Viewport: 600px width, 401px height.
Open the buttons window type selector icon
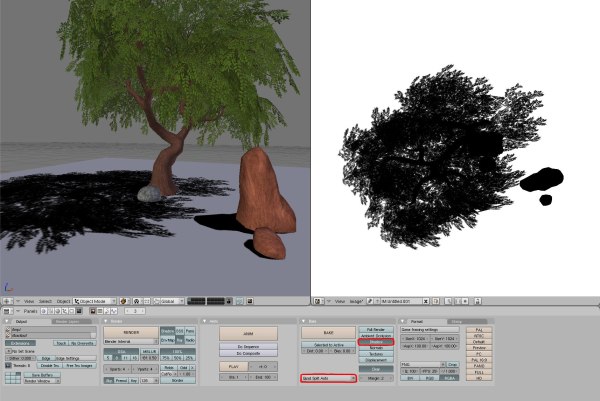point(7,311)
